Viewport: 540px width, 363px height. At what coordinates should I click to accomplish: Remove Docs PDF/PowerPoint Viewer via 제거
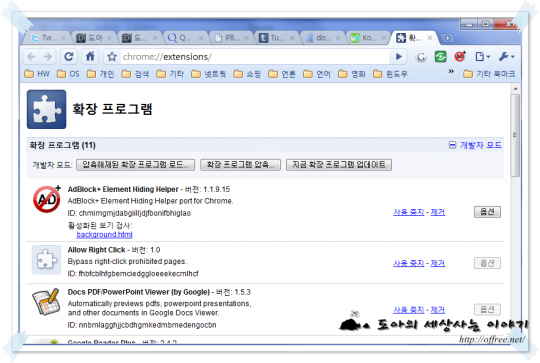437,310
